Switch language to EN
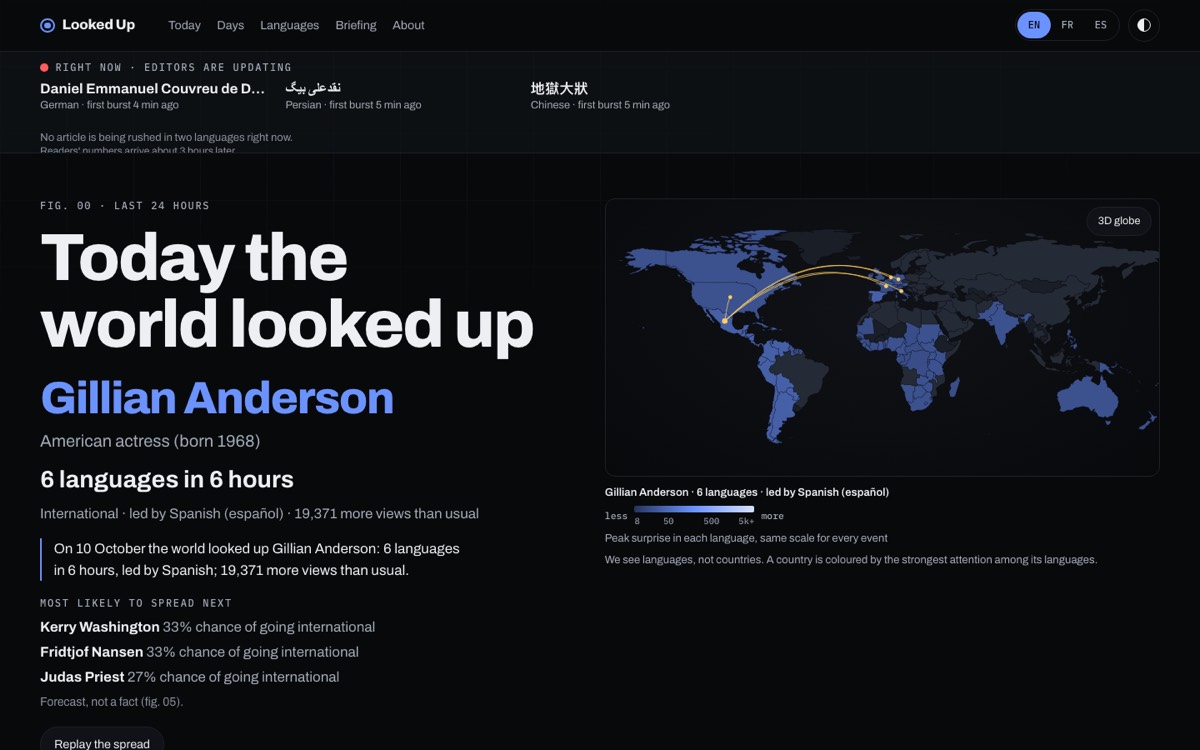1200x750 pixels. [1034, 25]
